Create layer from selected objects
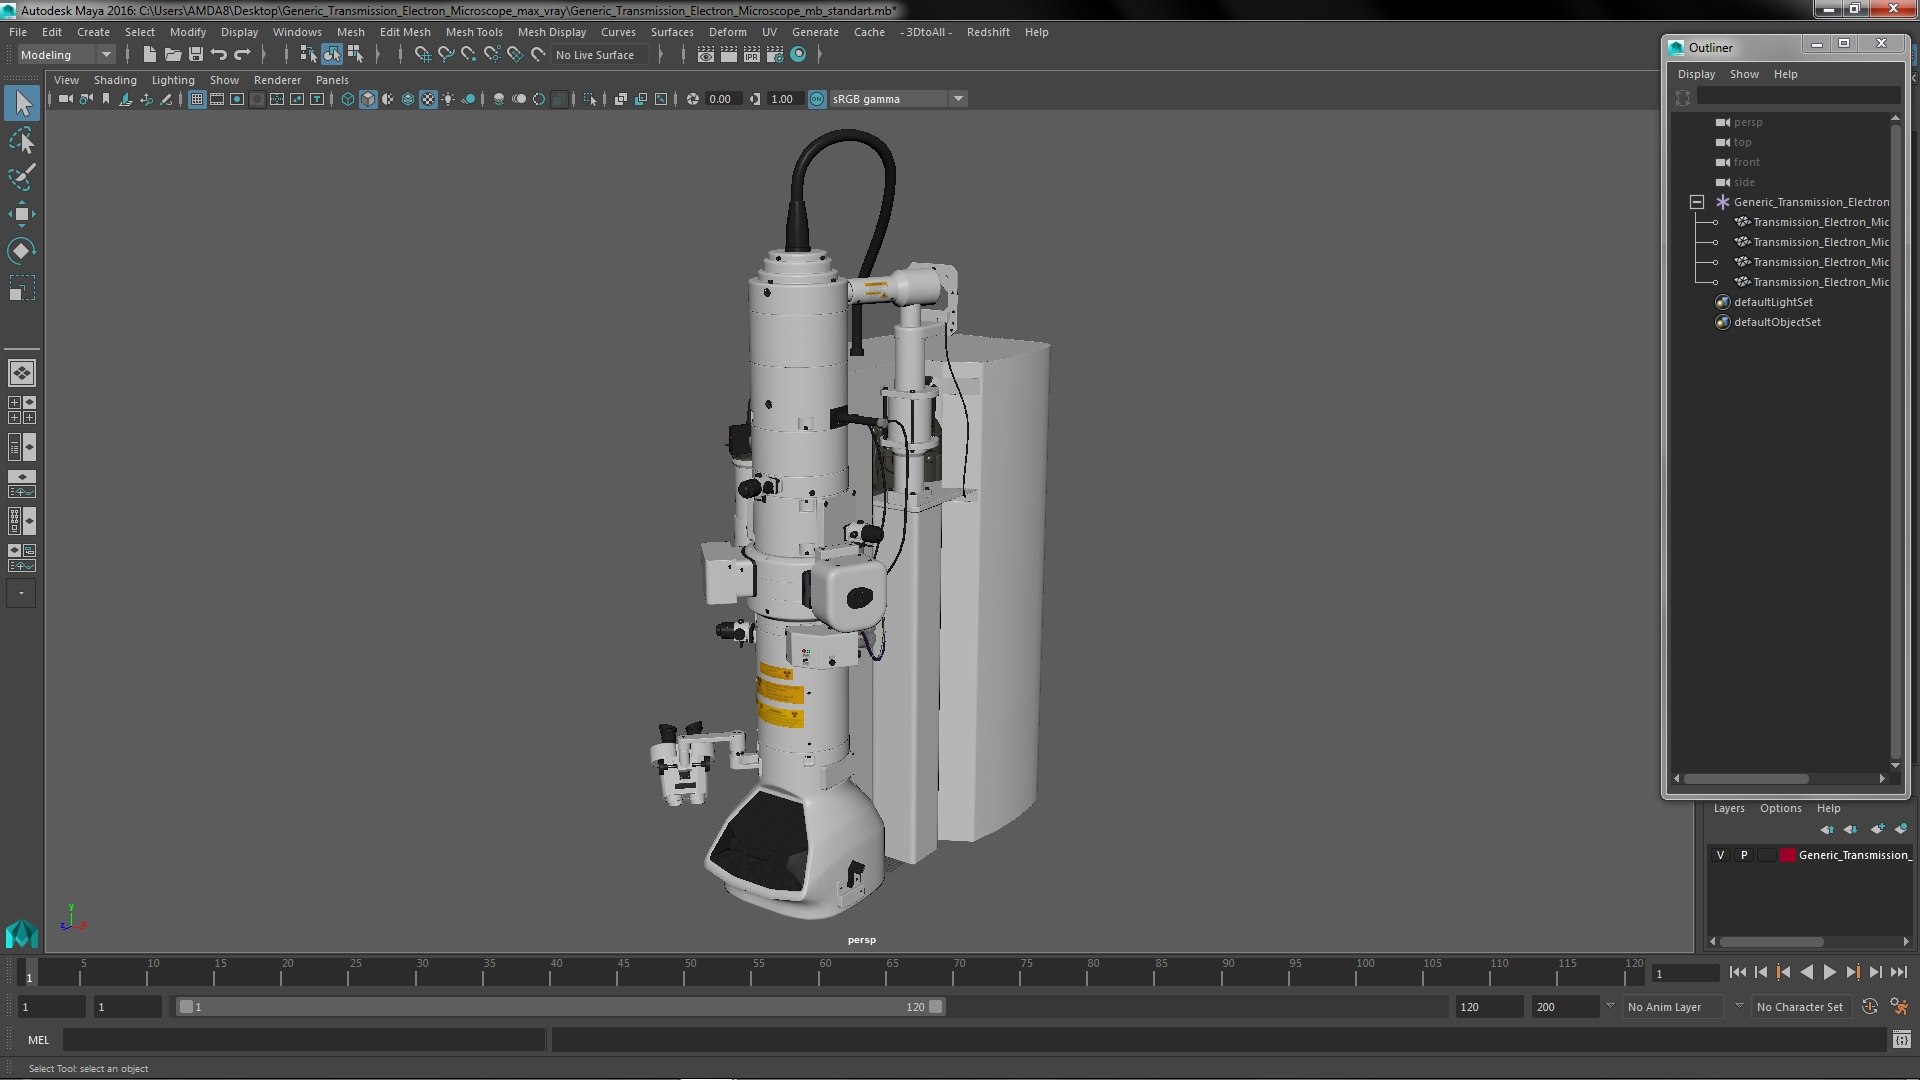 click(x=1901, y=829)
